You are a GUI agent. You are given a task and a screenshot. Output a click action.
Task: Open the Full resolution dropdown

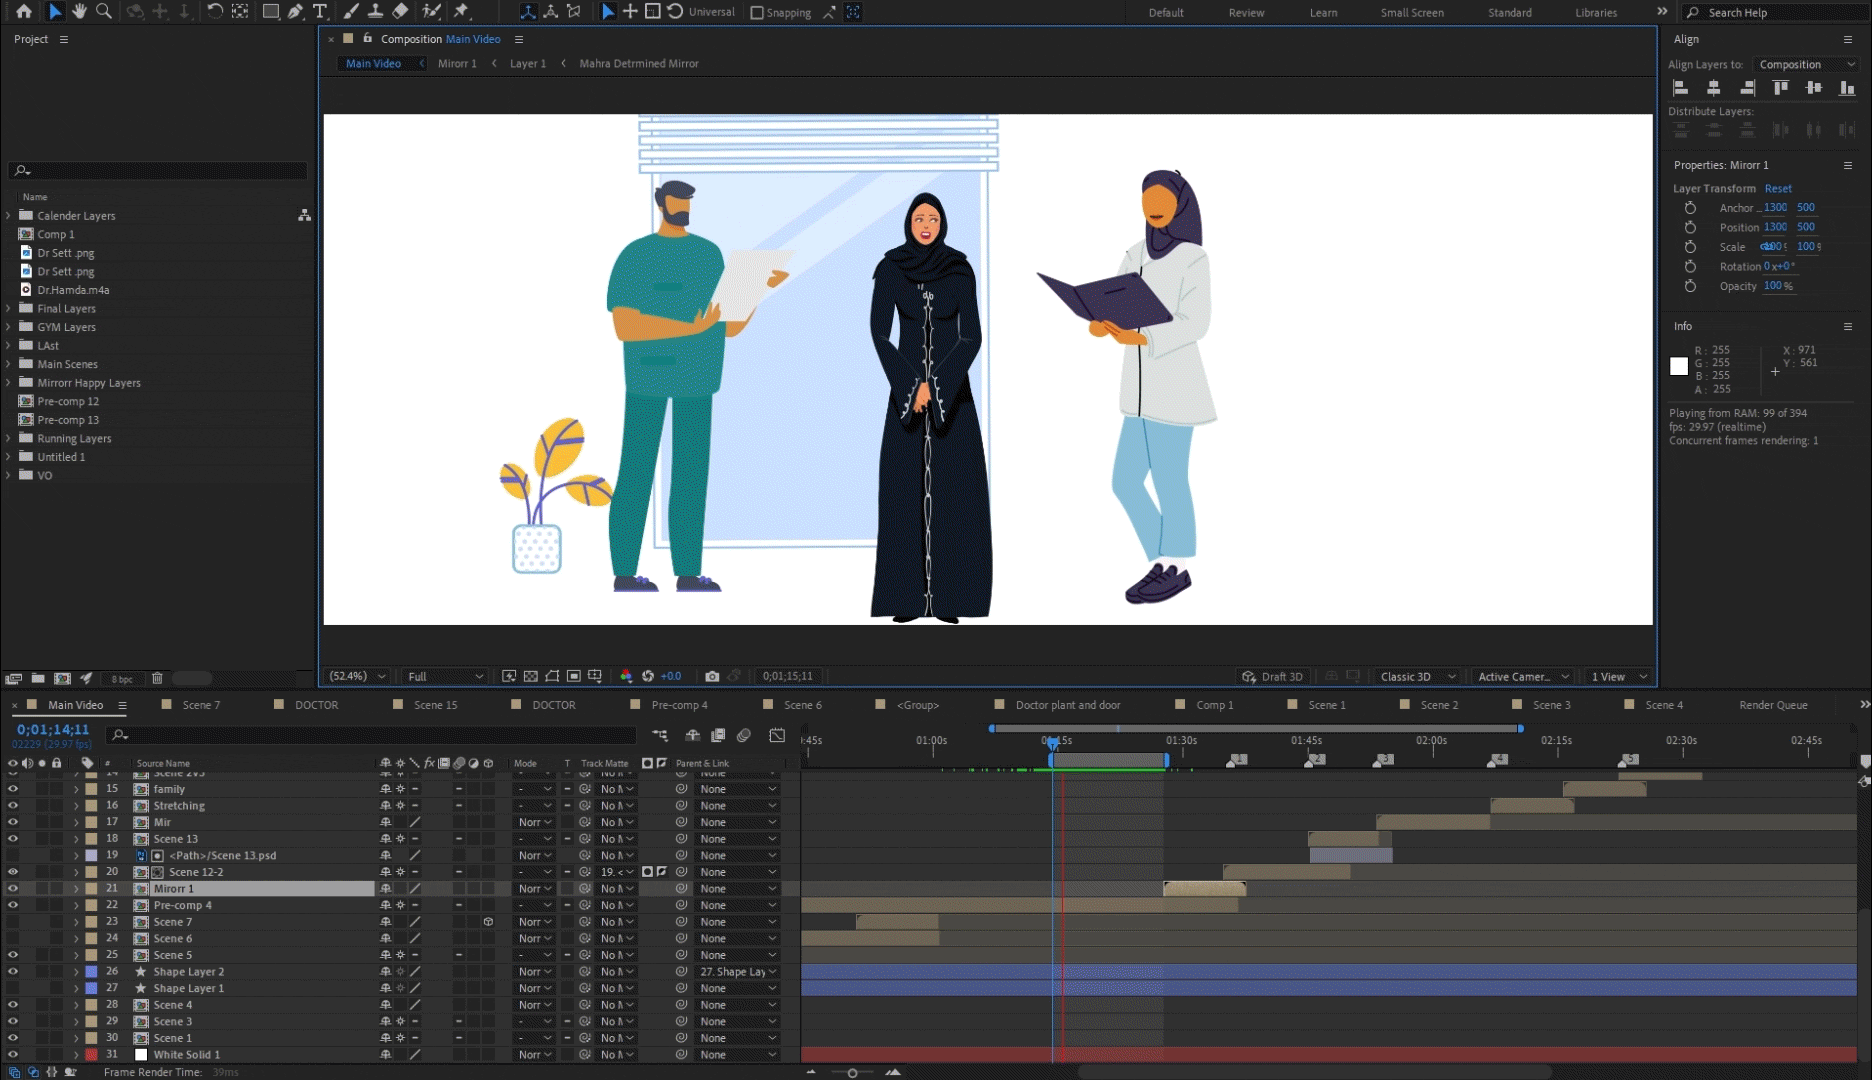[x=444, y=677]
